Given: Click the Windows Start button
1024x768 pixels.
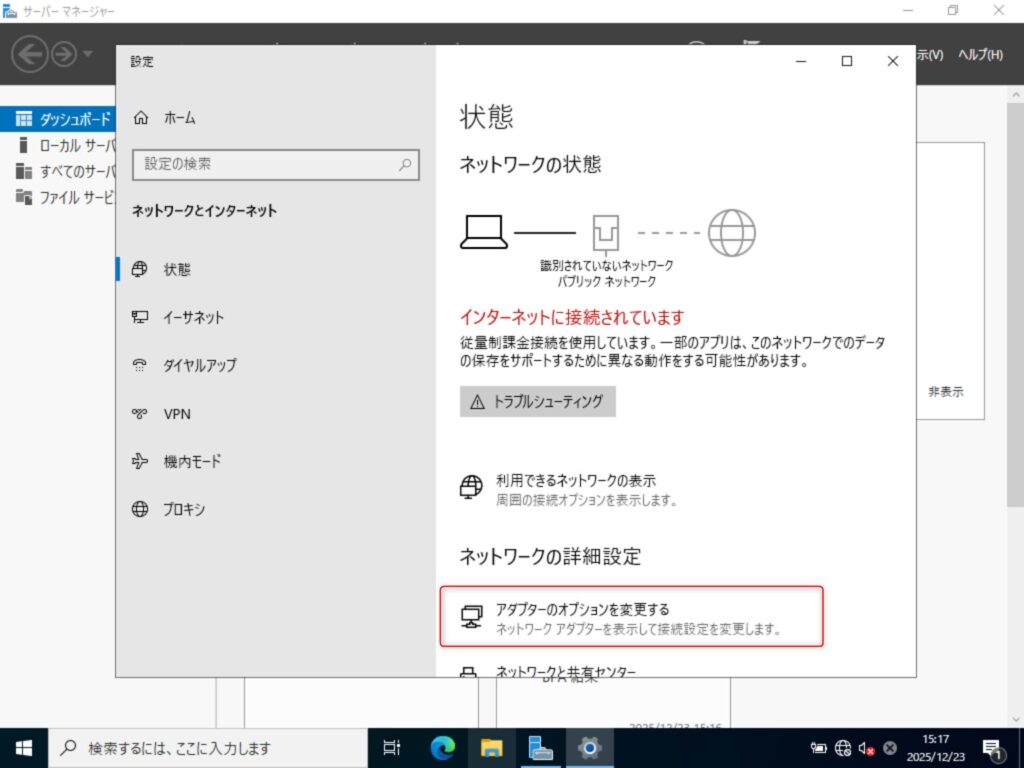Looking at the screenshot, I should coord(23,747).
